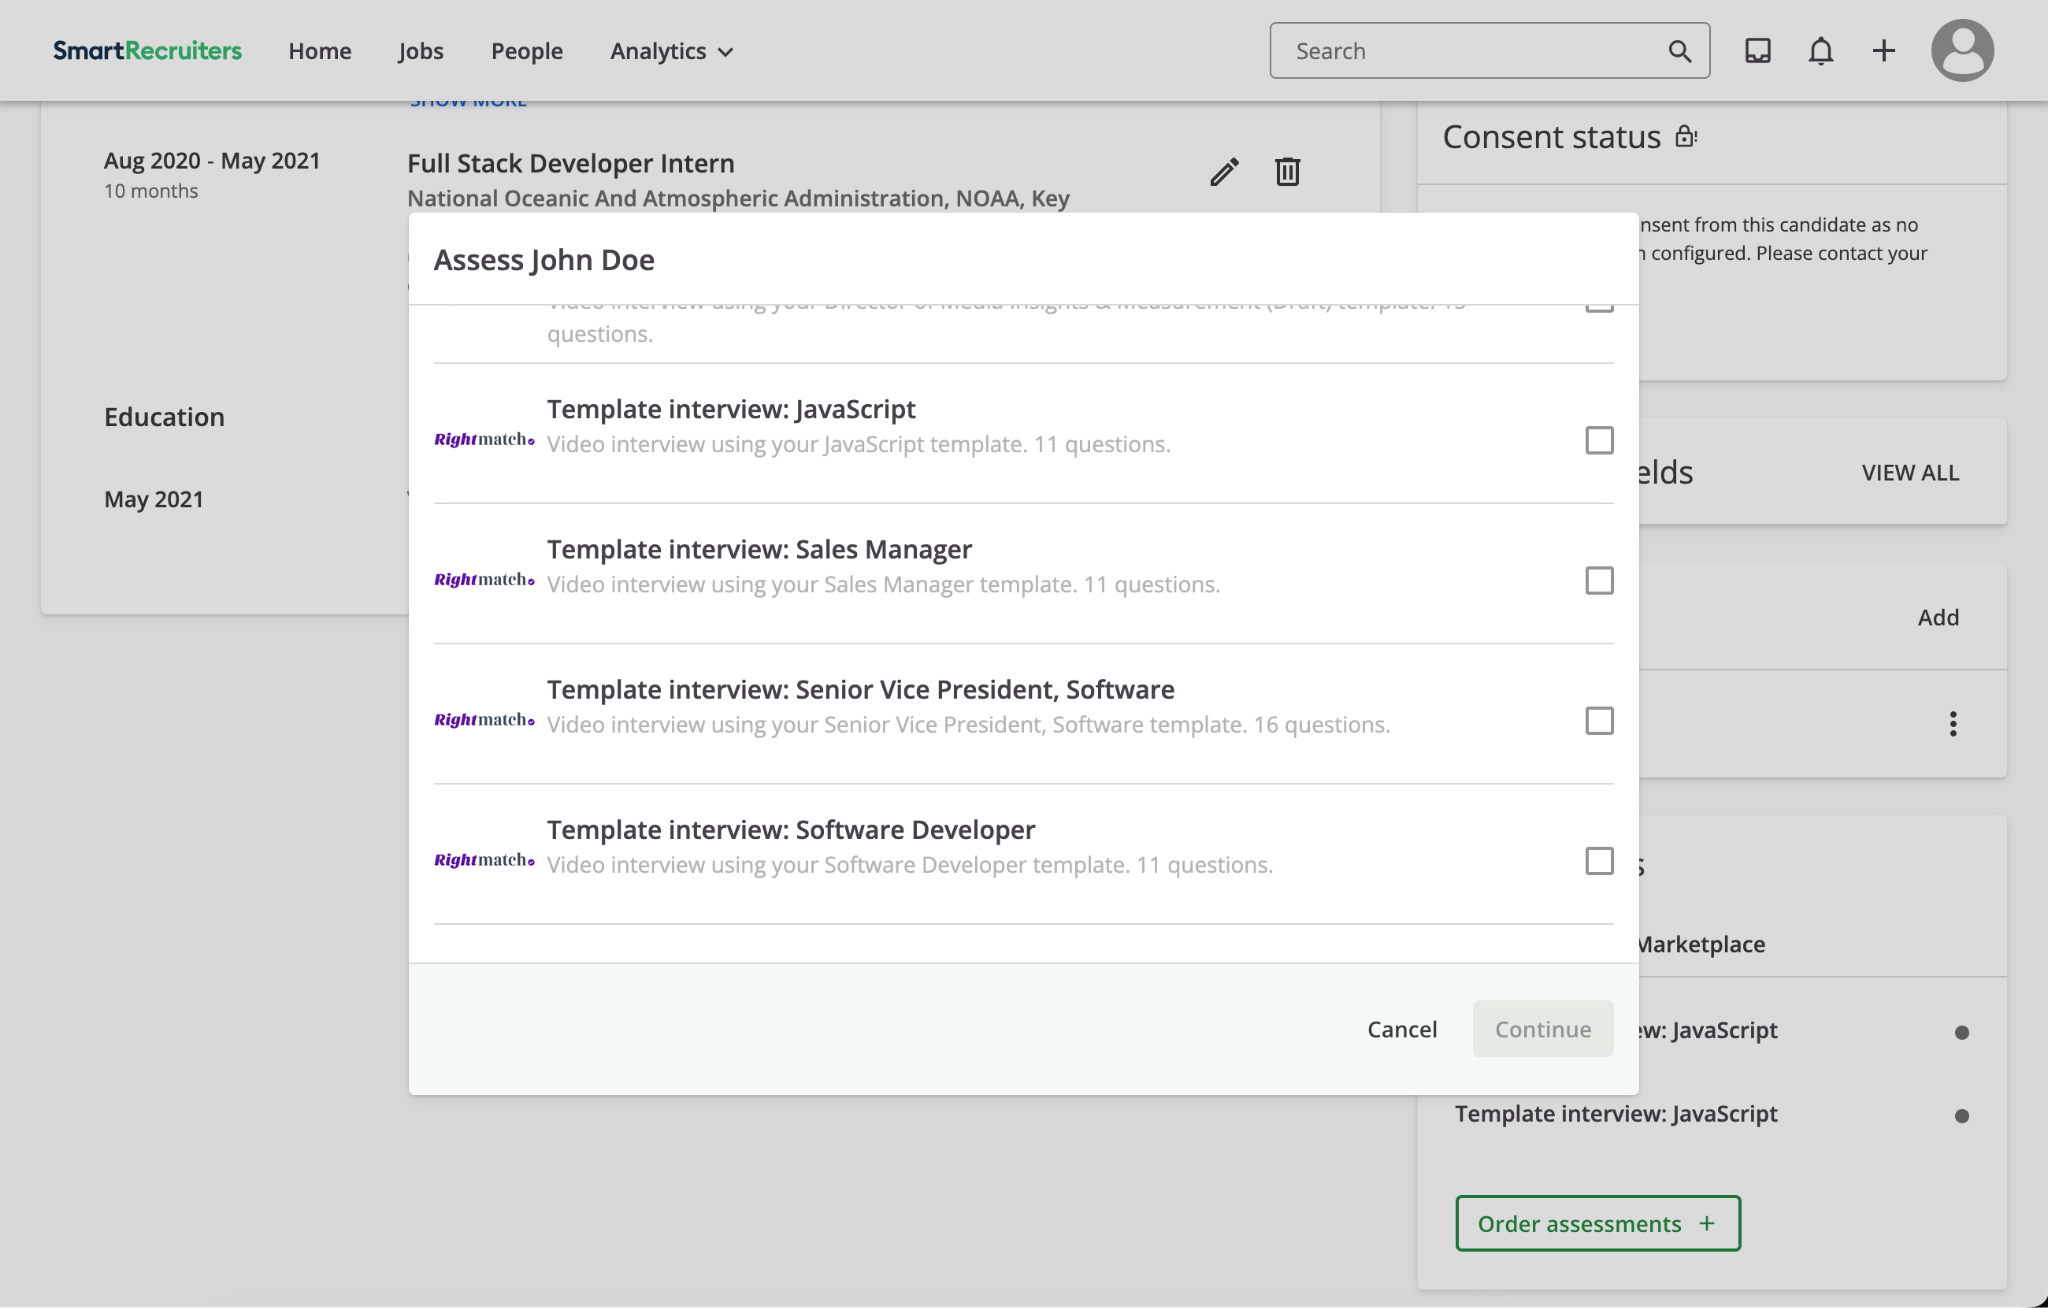Open the user profile avatar
Image resolution: width=2048 pixels, height=1308 pixels.
click(1962, 51)
